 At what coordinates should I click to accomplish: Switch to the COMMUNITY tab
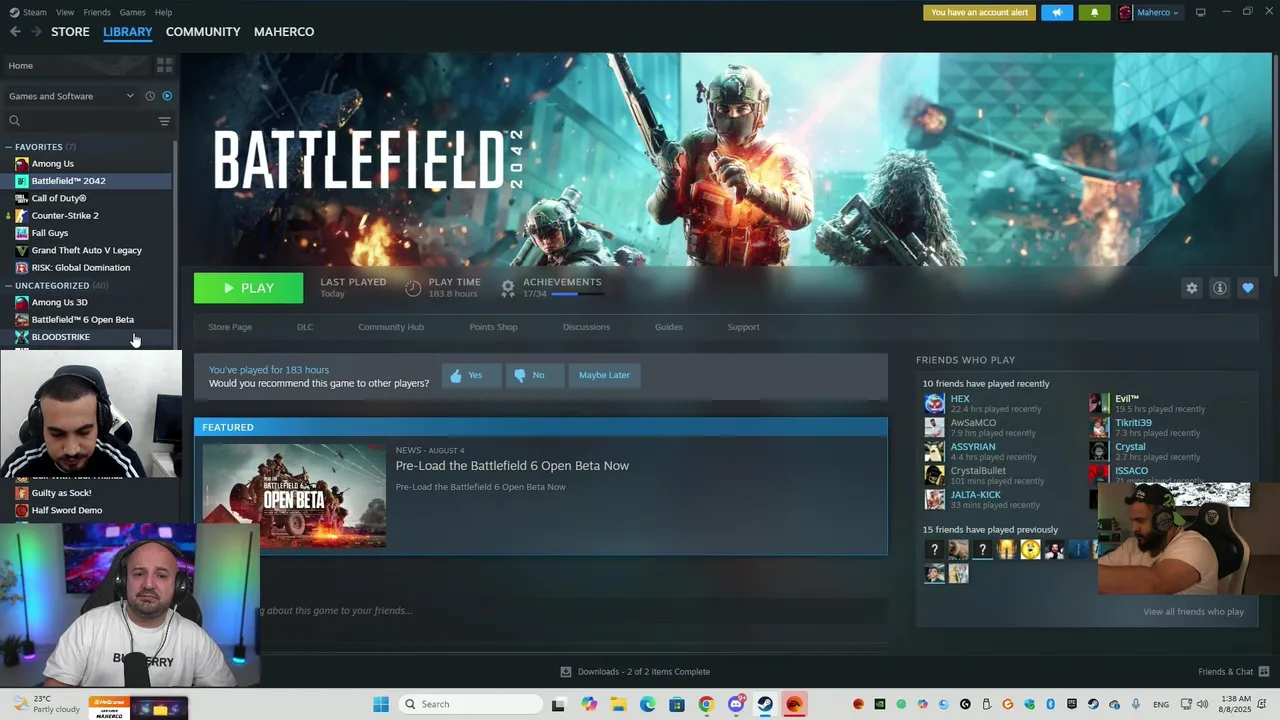point(203,32)
